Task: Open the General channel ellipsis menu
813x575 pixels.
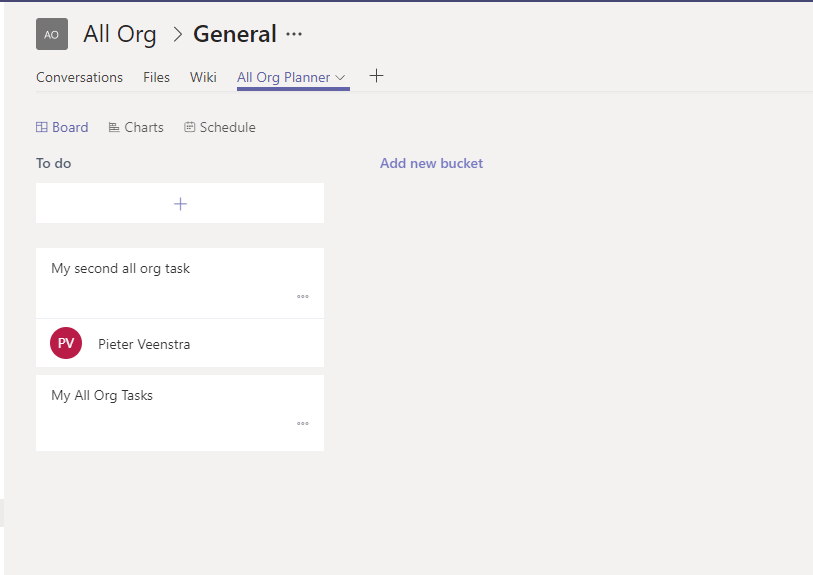Action: coord(294,34)
